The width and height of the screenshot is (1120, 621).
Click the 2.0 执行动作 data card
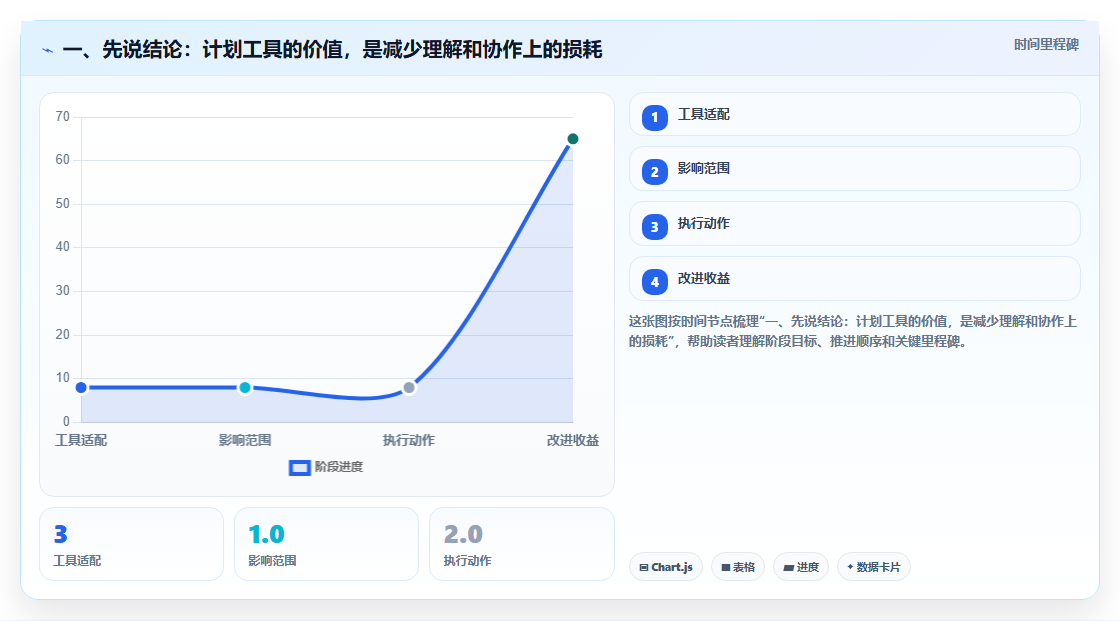521,545
